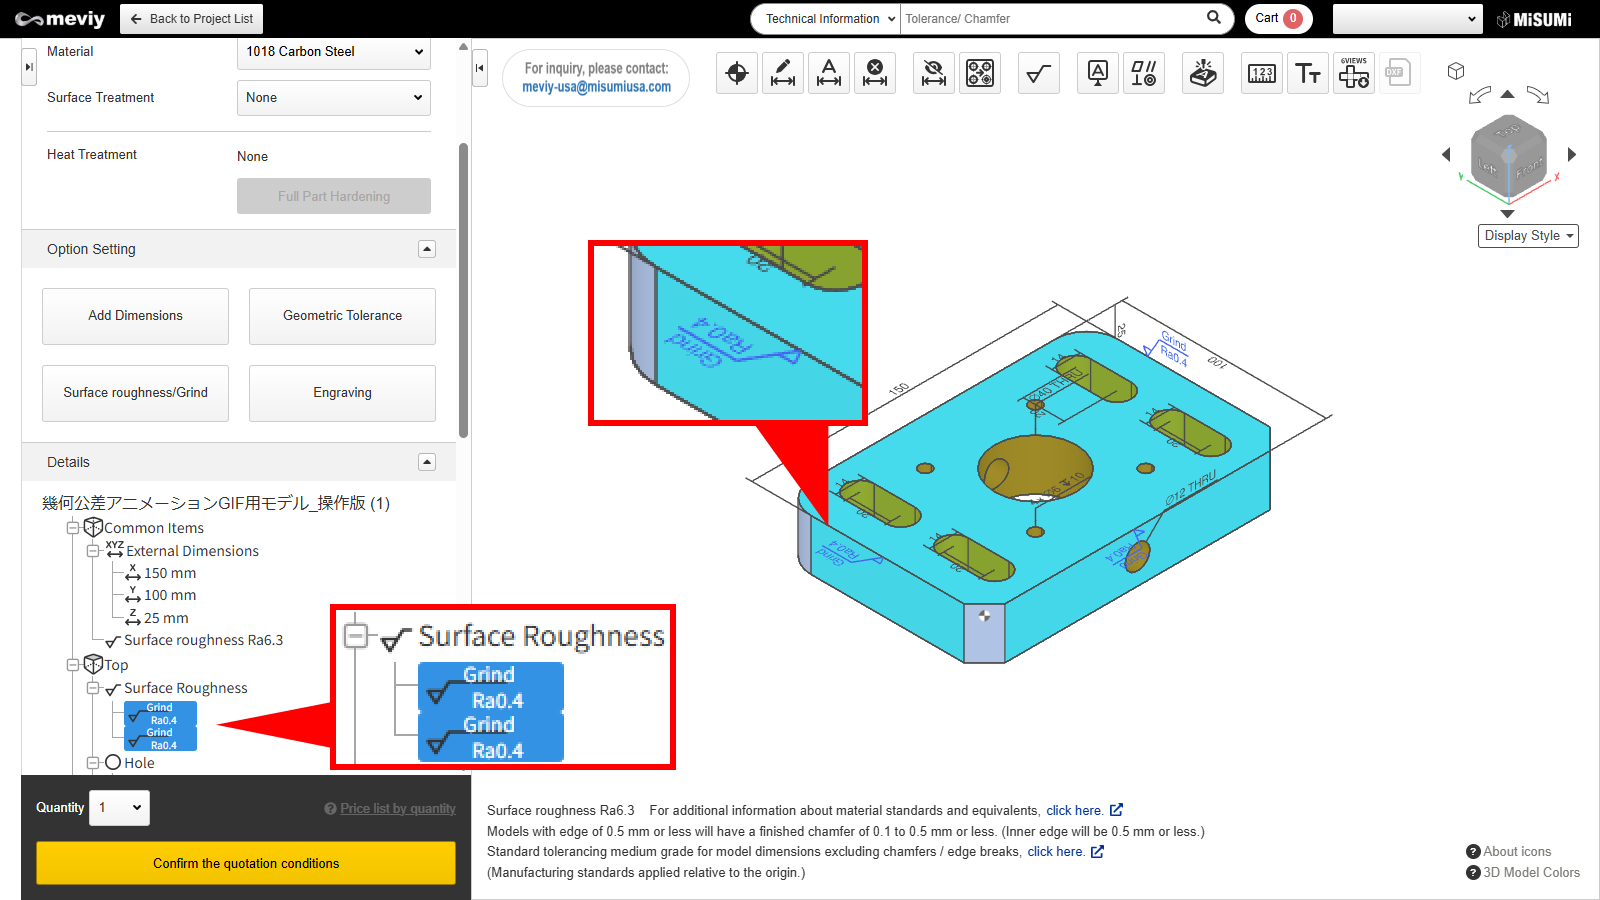This screenshot has height=900, width=1600.
Task: Select the delete dimension X tool
Action: [875, 73]
